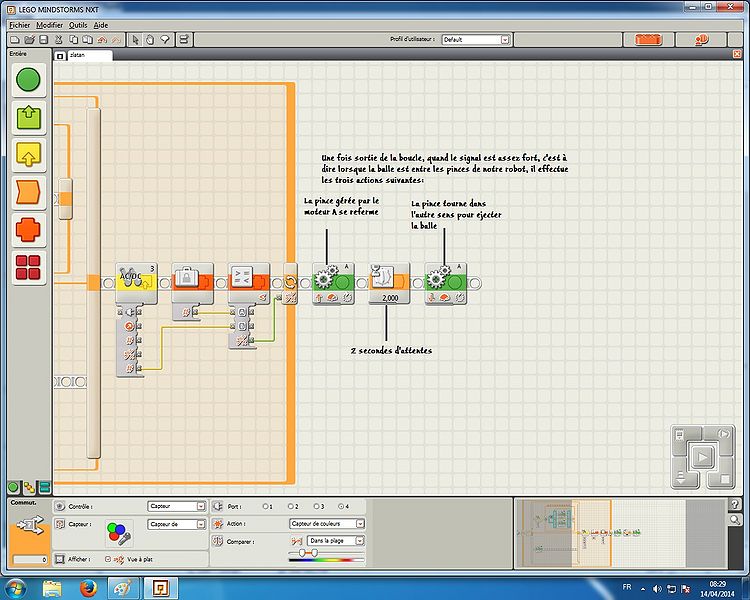Select port 1 radio button
Viewport: 750px width, 600px height.
[267, 506]
